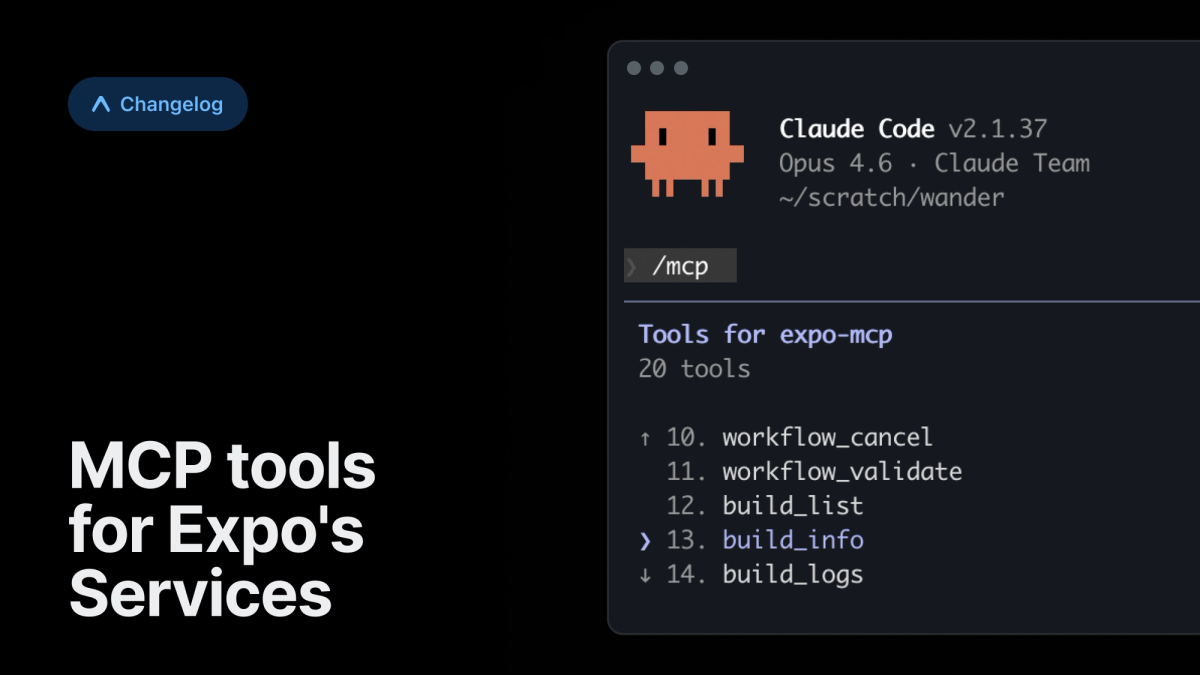Click the Tools for expo-mcp header
The height and width of the screenshot is (675, 1200).
[765, 334]
